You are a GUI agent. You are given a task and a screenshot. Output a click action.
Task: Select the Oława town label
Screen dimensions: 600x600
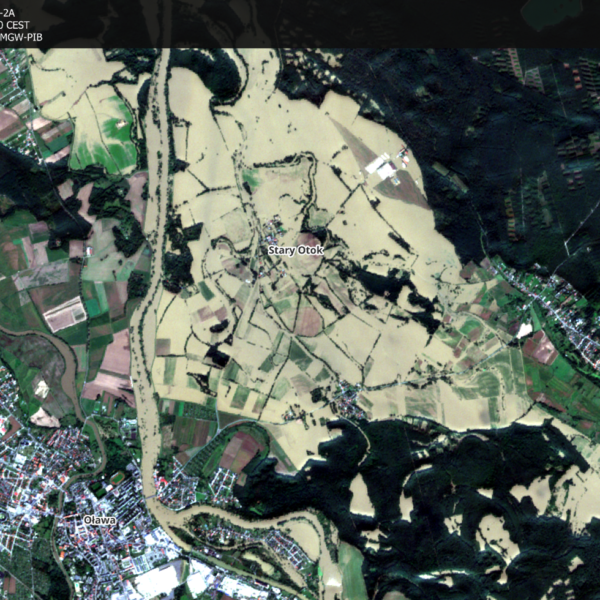pos(100,520)
